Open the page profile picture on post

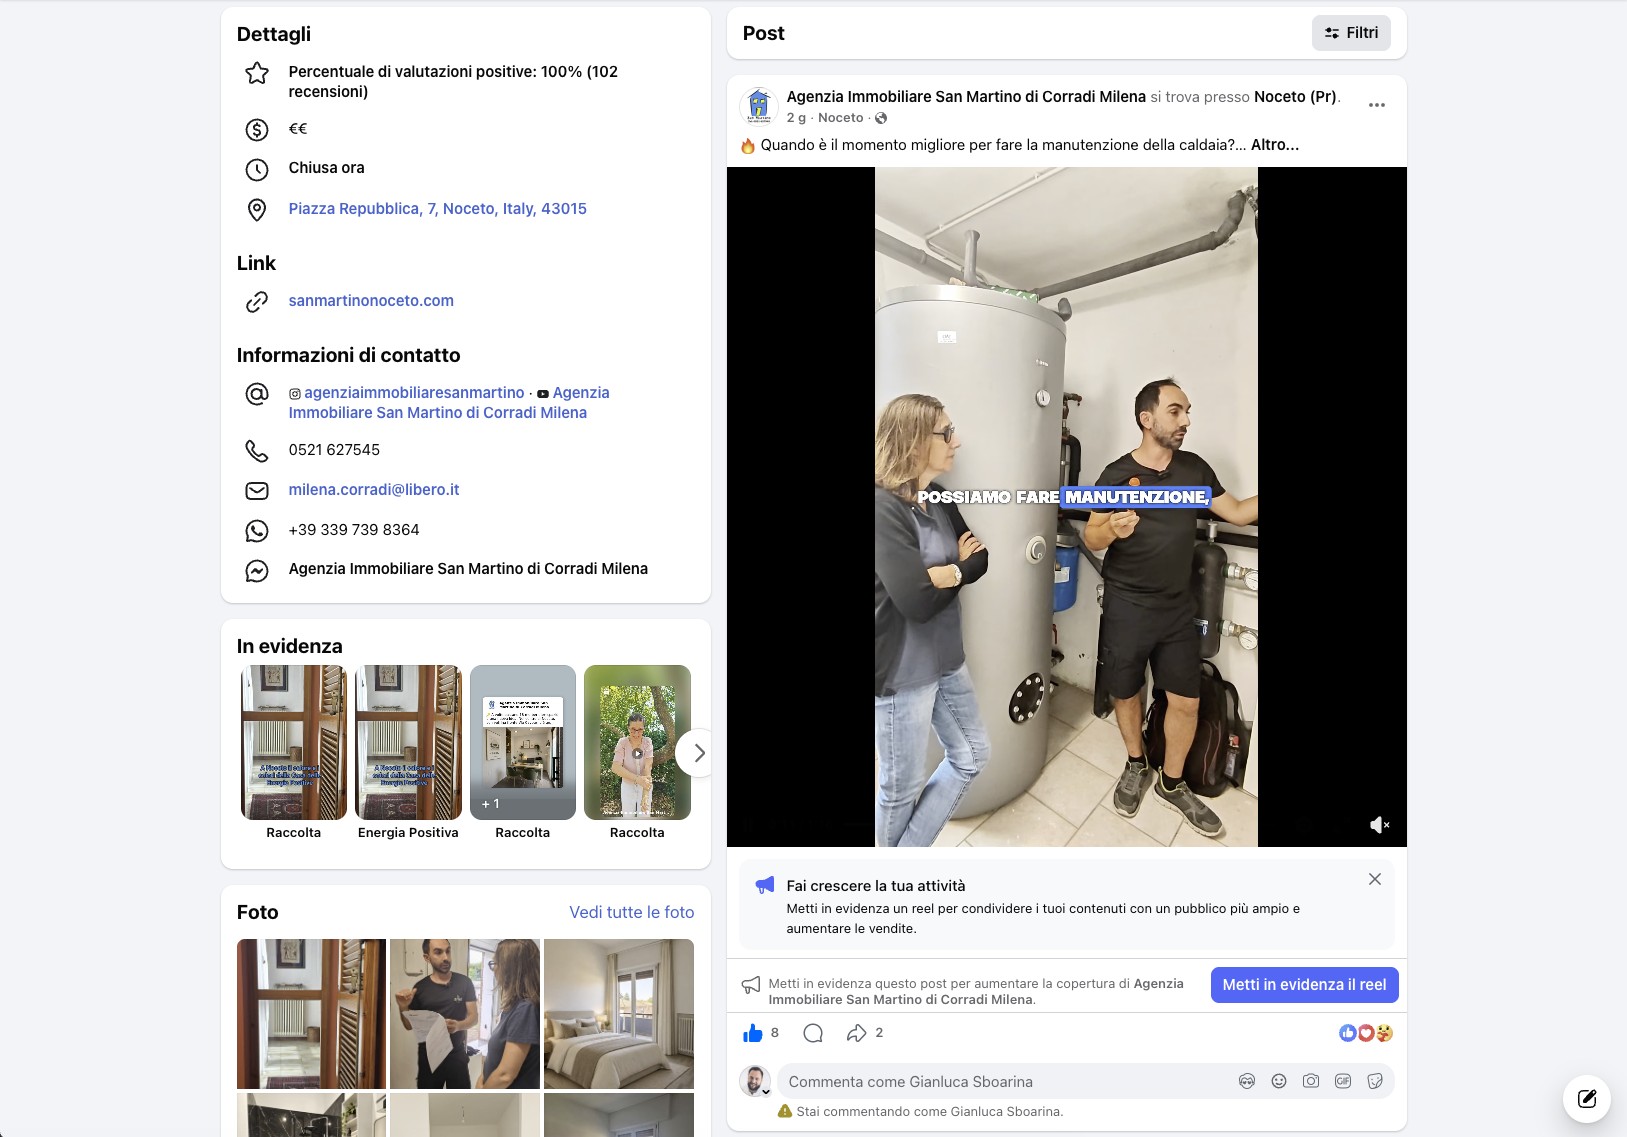[x=759, y=105]
